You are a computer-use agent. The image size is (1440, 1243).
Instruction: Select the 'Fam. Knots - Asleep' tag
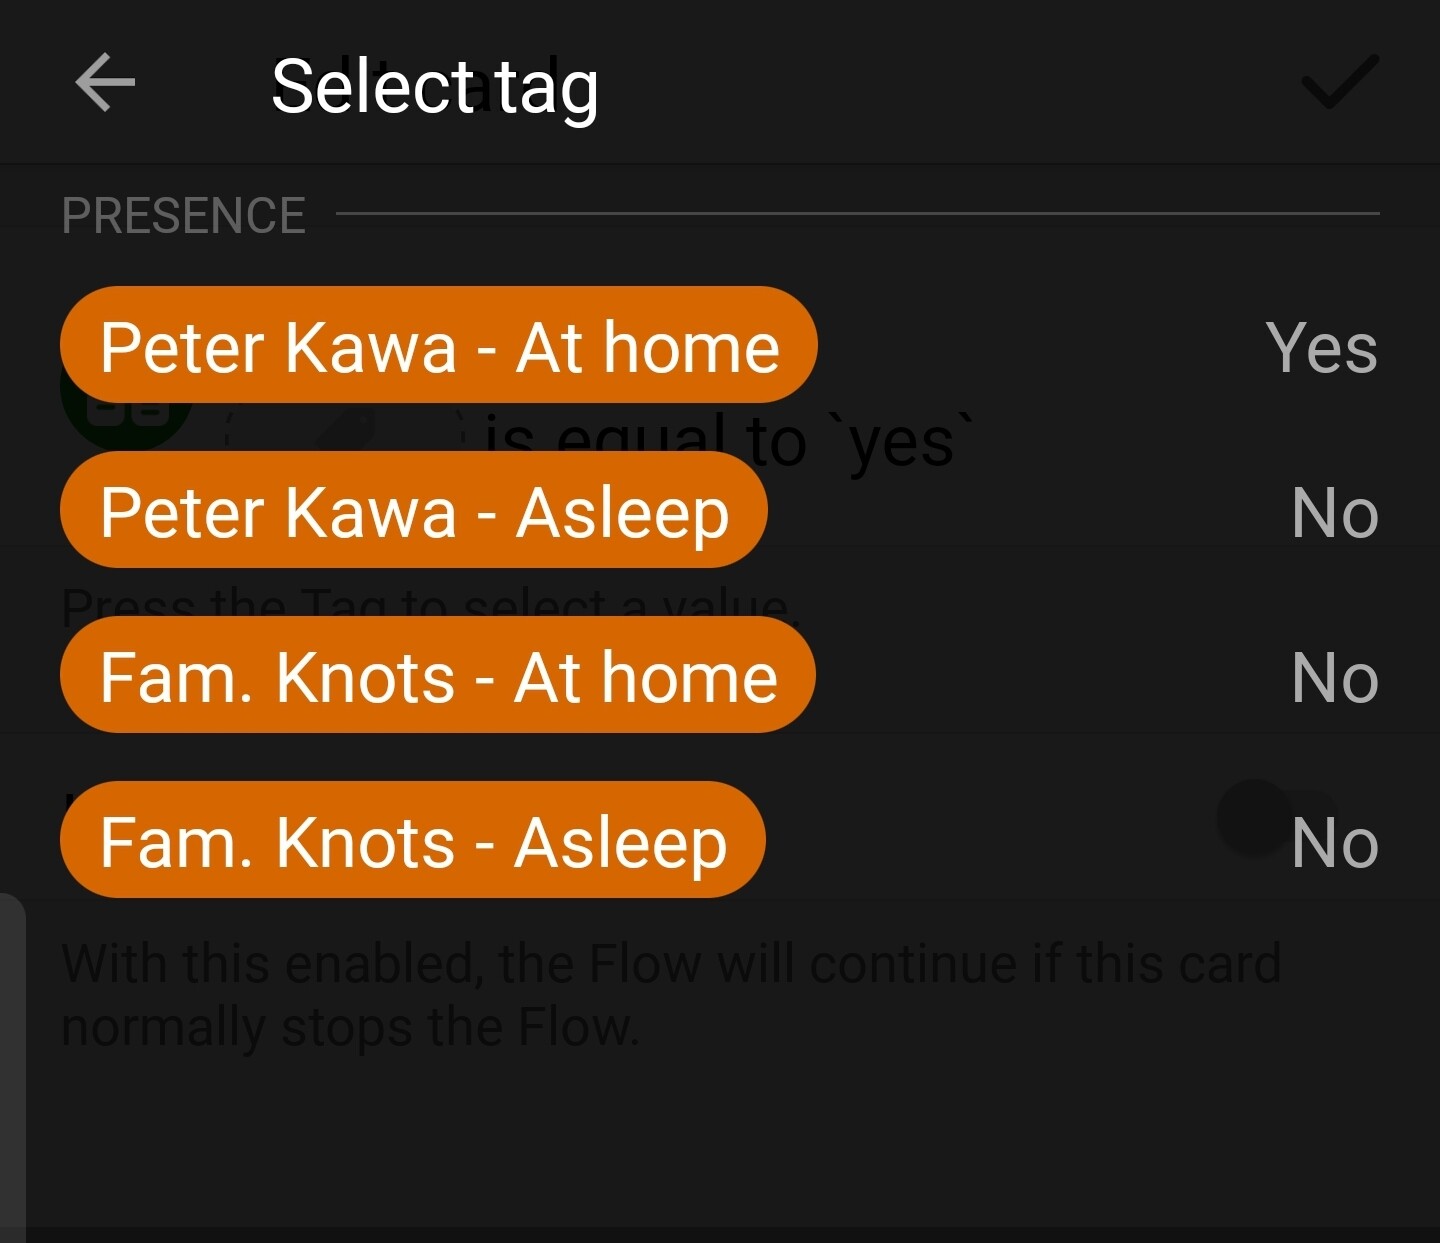(x=412, y=841)
